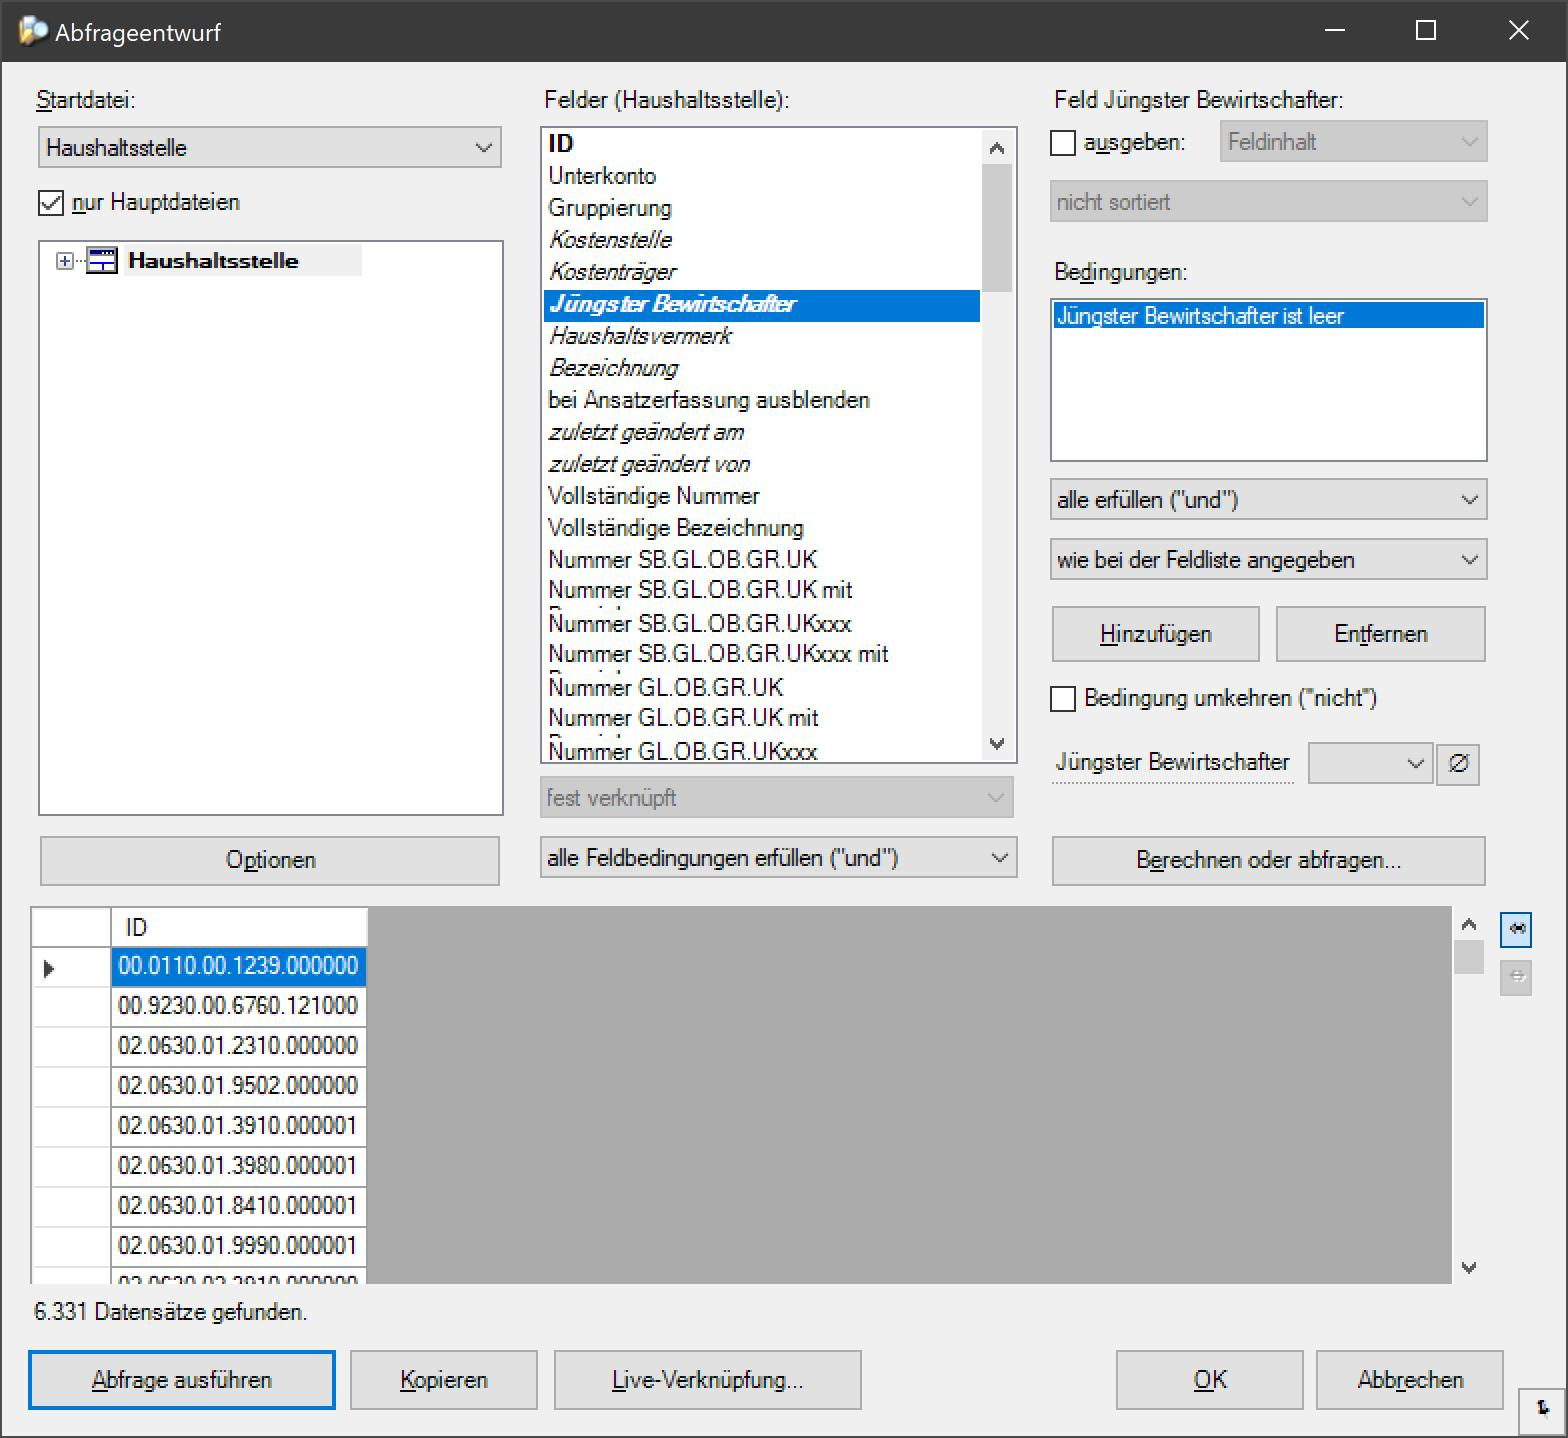The width and height of the screenshot is (1568, 1438).
Task: Select condition 'Jüngster Bewirtschafter ist leer'
Action: click(1268, 316)
